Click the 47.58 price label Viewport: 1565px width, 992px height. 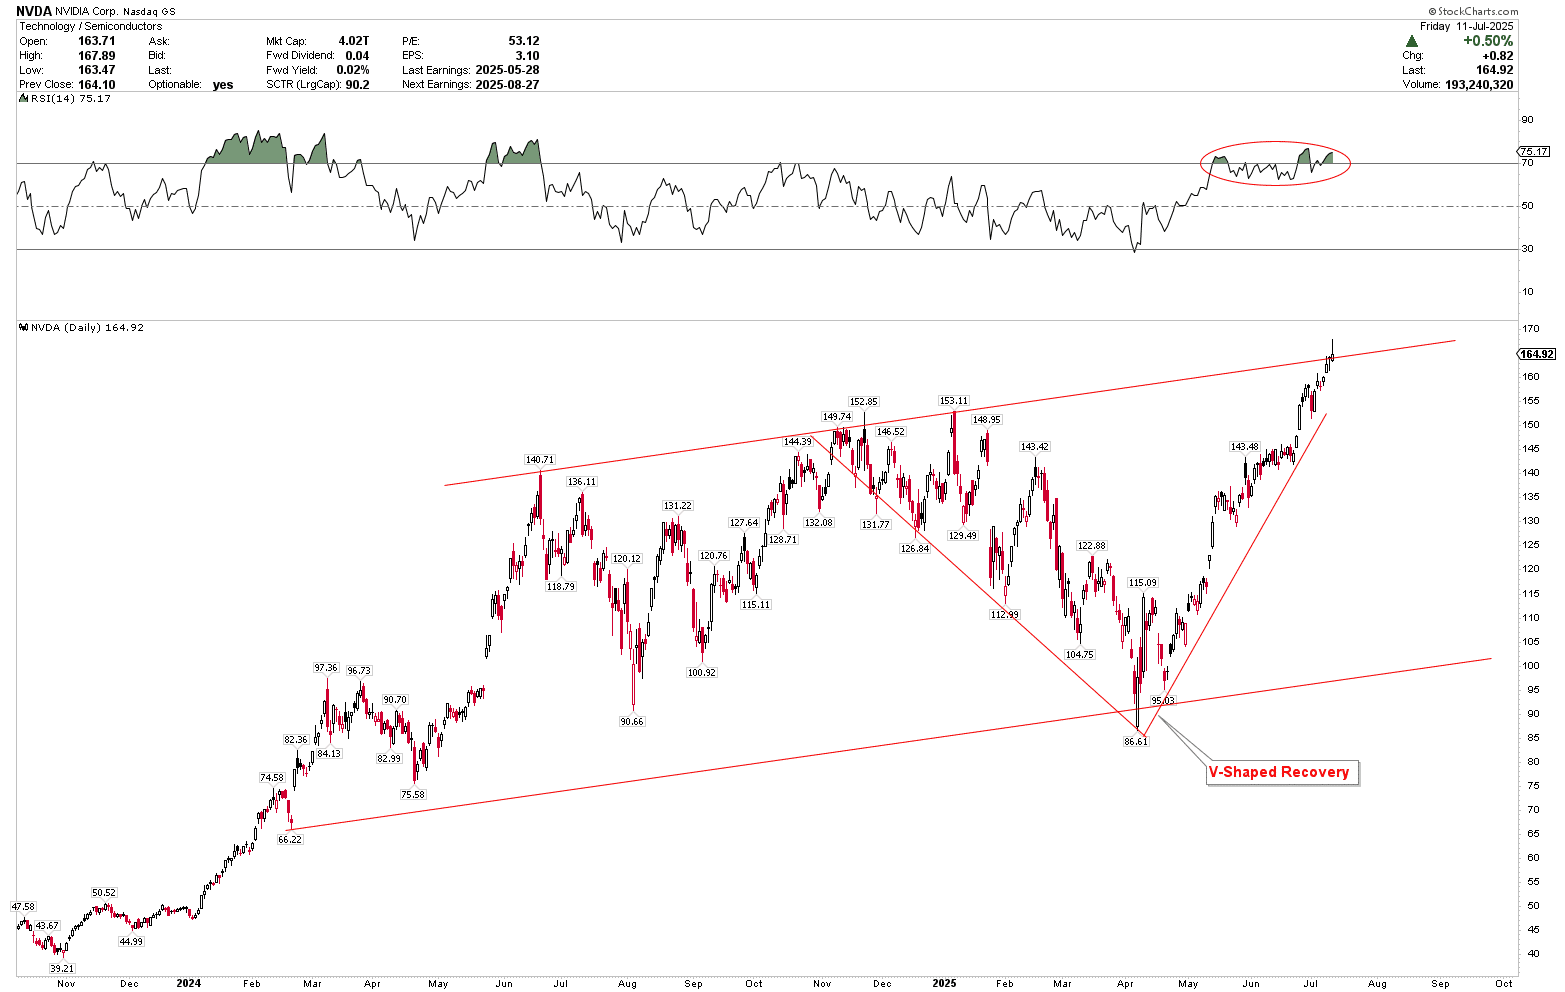[23, 906]
